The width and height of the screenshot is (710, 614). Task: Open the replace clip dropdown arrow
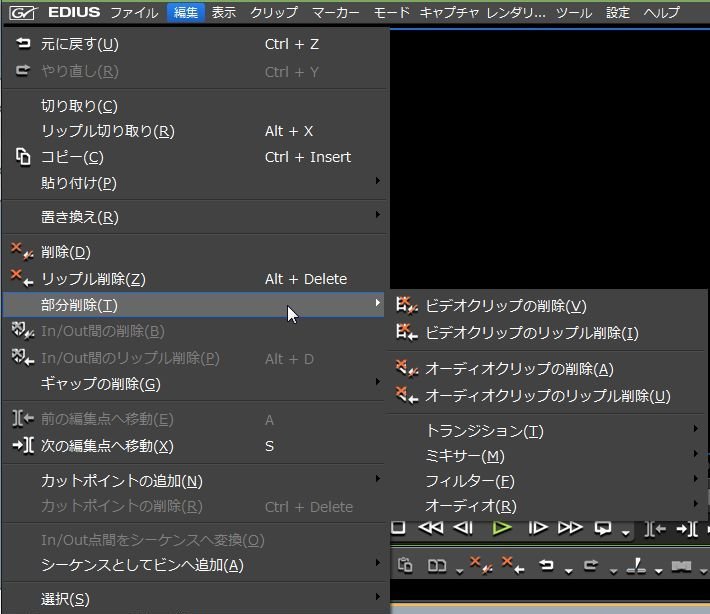pos(460,571)
